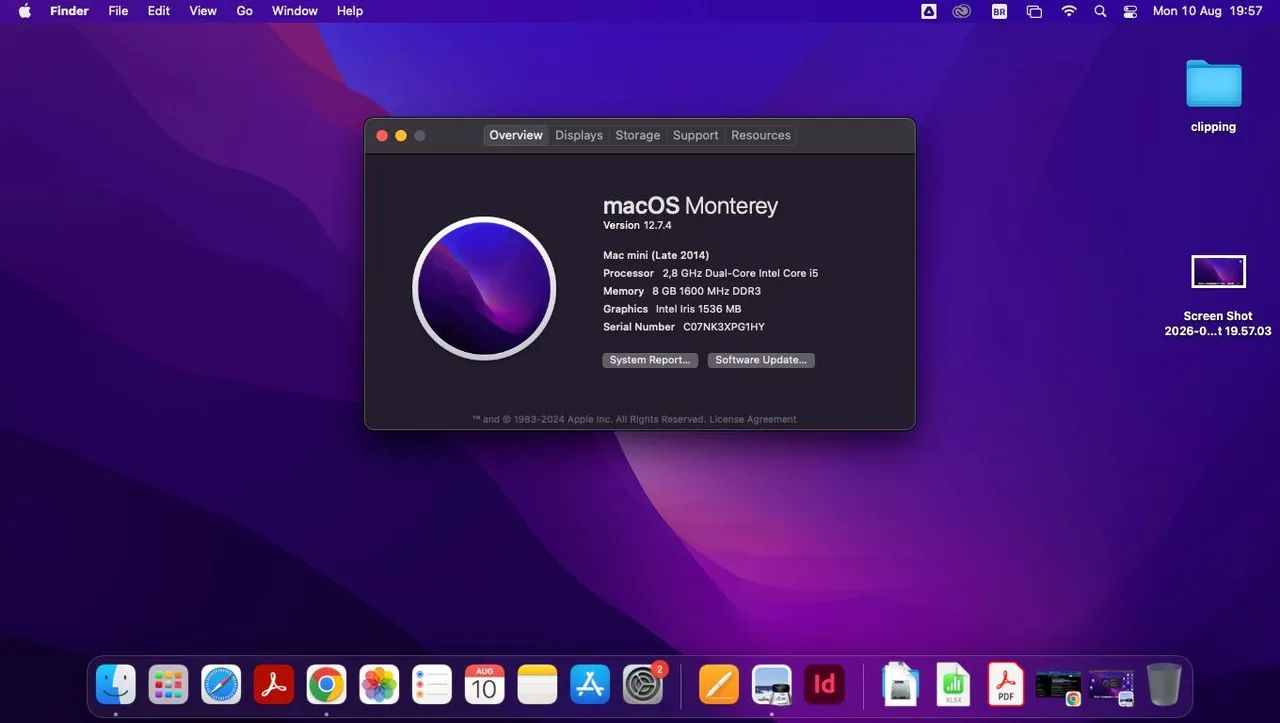This screenshot has height=723, width=1280.
Task: Open Launchpad in the Dock
Action: click(x=168, y=685)
